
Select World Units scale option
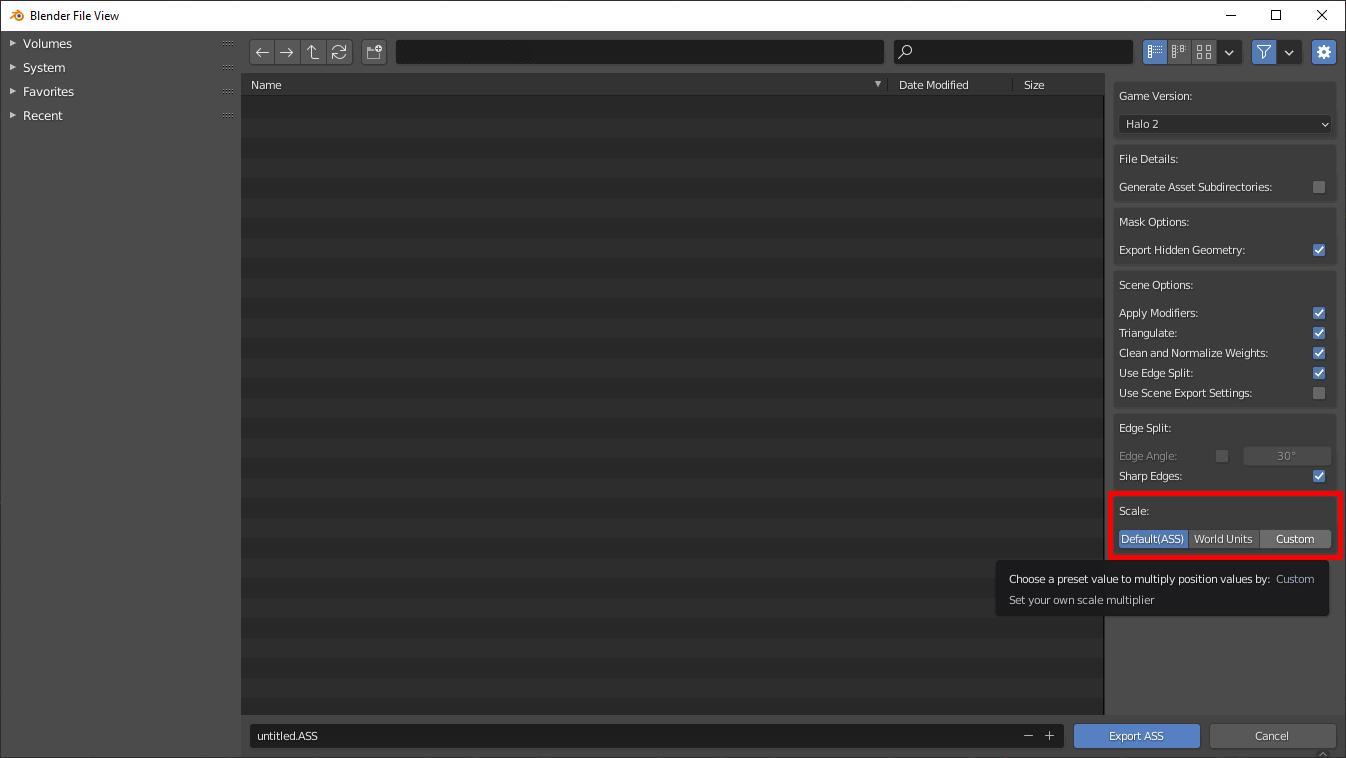coord(1223,539)
